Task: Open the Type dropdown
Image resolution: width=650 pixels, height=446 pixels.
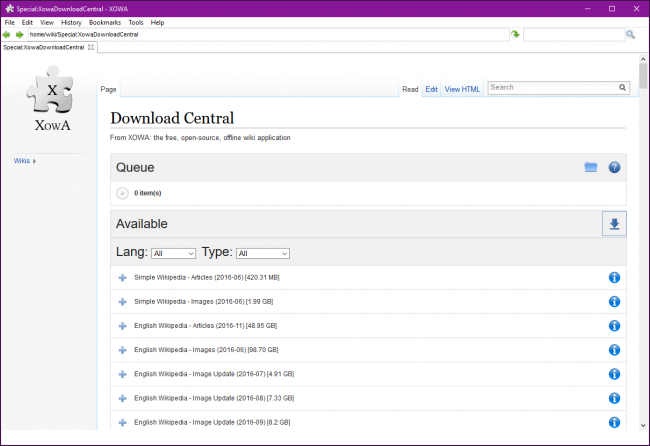Action: click(263, 253)
